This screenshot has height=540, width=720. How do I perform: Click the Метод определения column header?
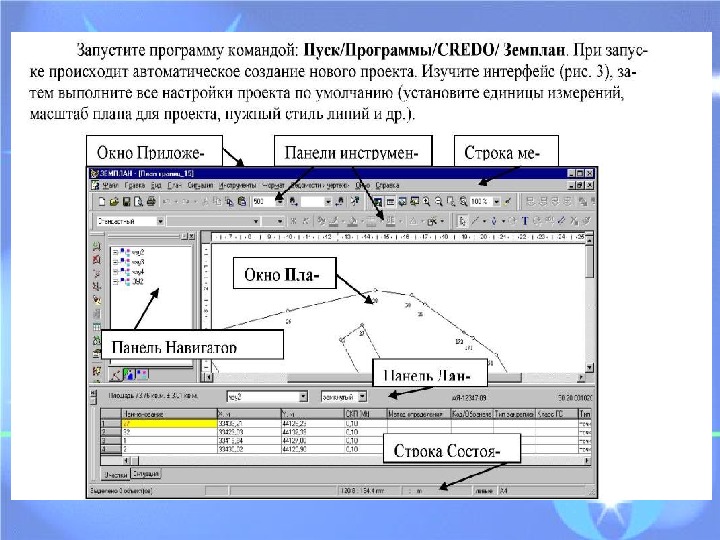[x=419, y=414]
